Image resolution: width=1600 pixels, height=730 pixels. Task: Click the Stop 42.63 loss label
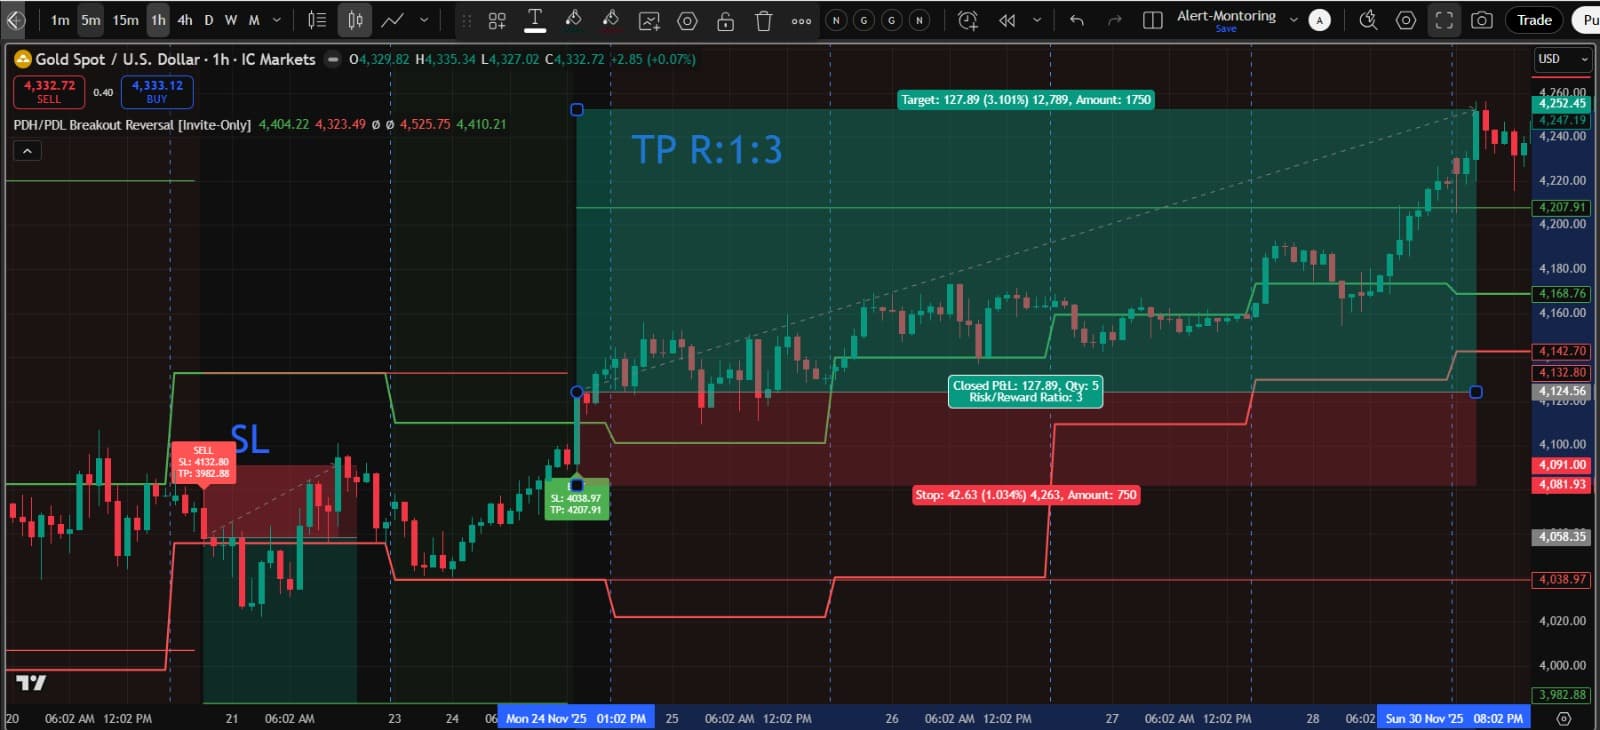click(x=1026, y=495)
